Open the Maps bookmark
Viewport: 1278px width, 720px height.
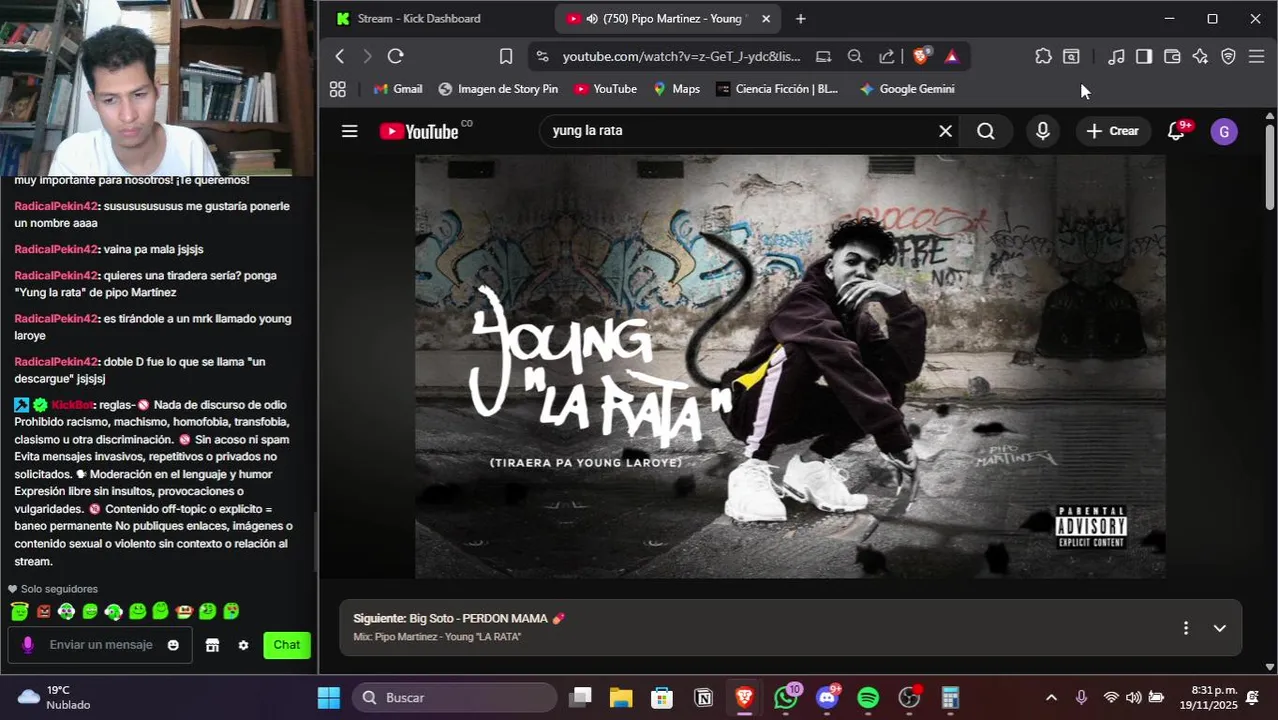(676, 89)
